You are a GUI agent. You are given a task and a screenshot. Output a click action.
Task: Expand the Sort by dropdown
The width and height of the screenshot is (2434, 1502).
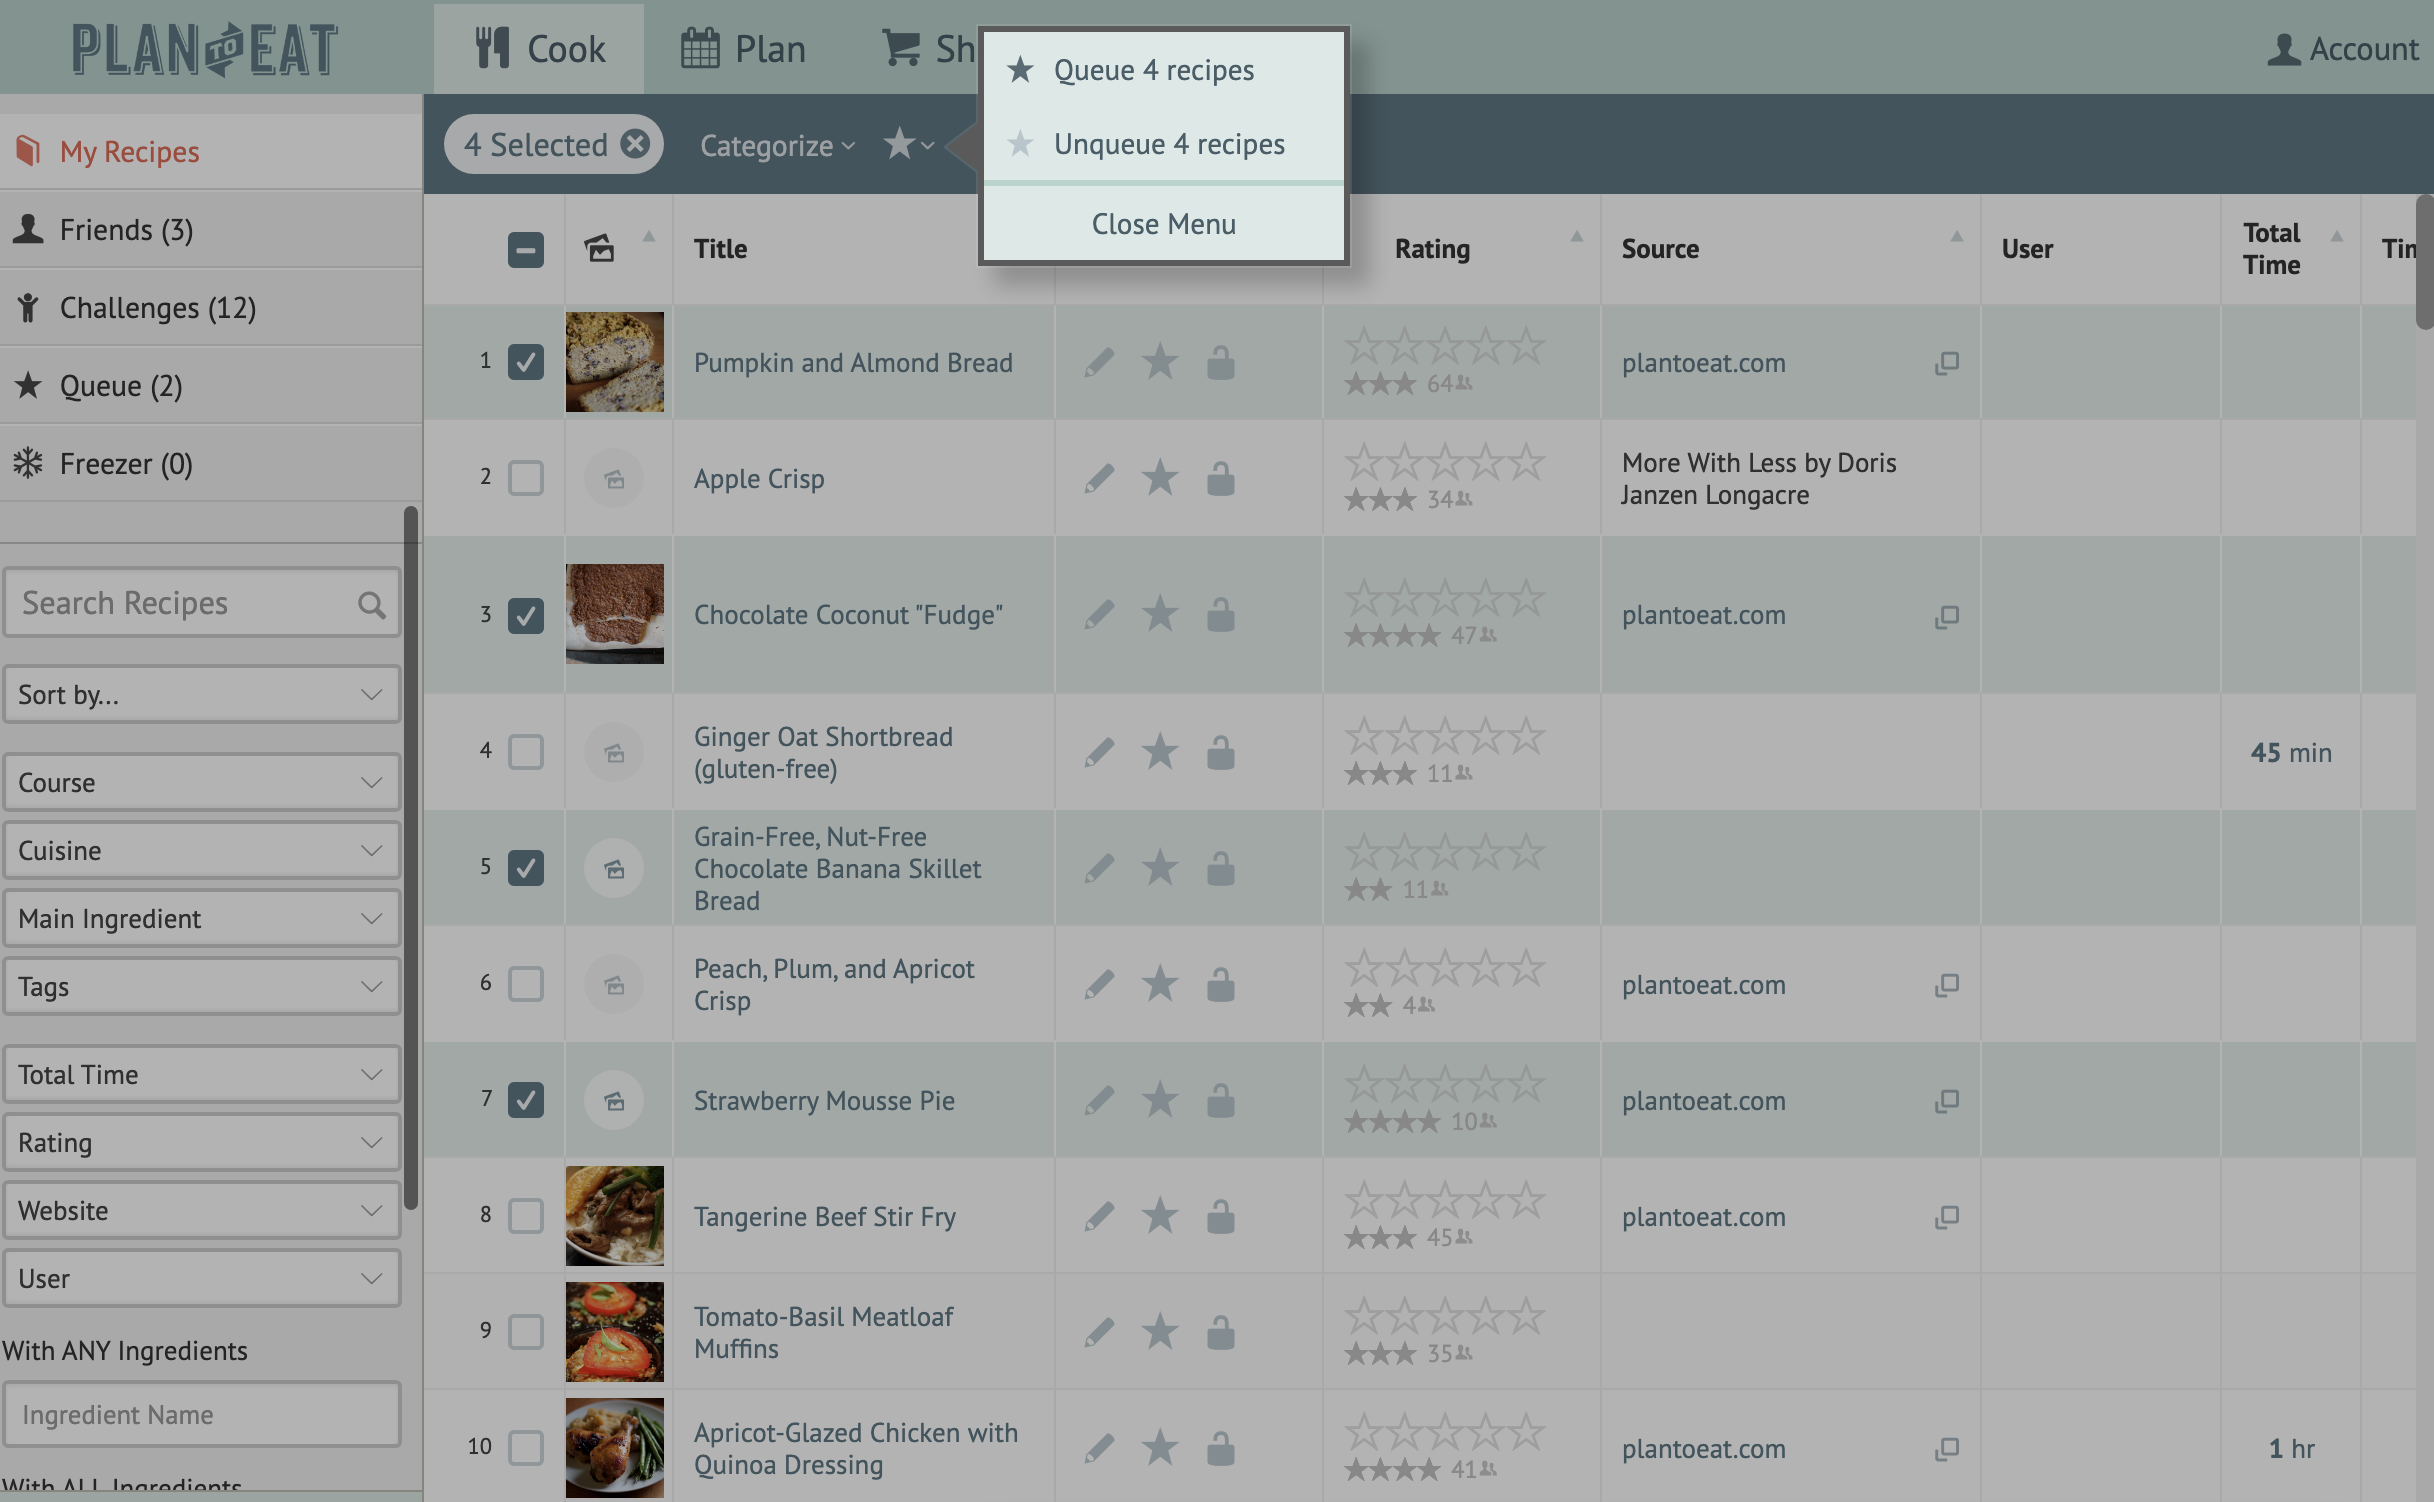[x=201, y=695]
